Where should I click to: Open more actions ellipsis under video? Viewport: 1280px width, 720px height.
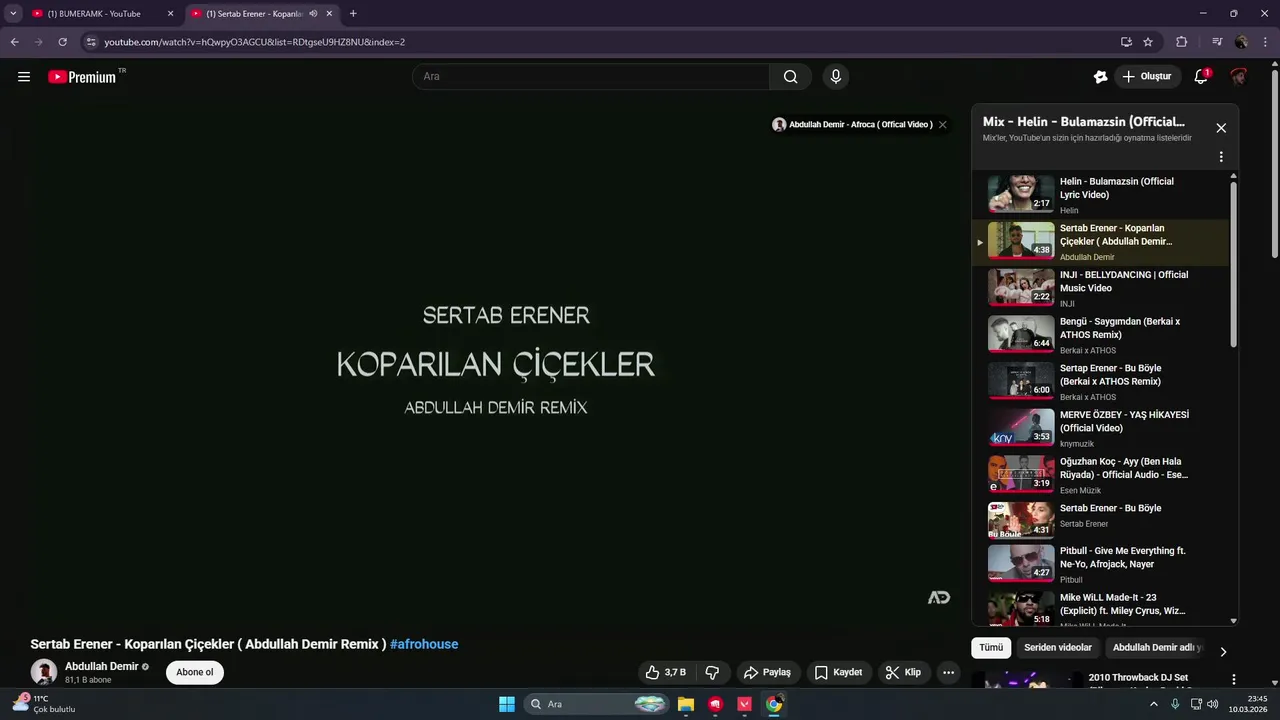(x=949, y=672)
